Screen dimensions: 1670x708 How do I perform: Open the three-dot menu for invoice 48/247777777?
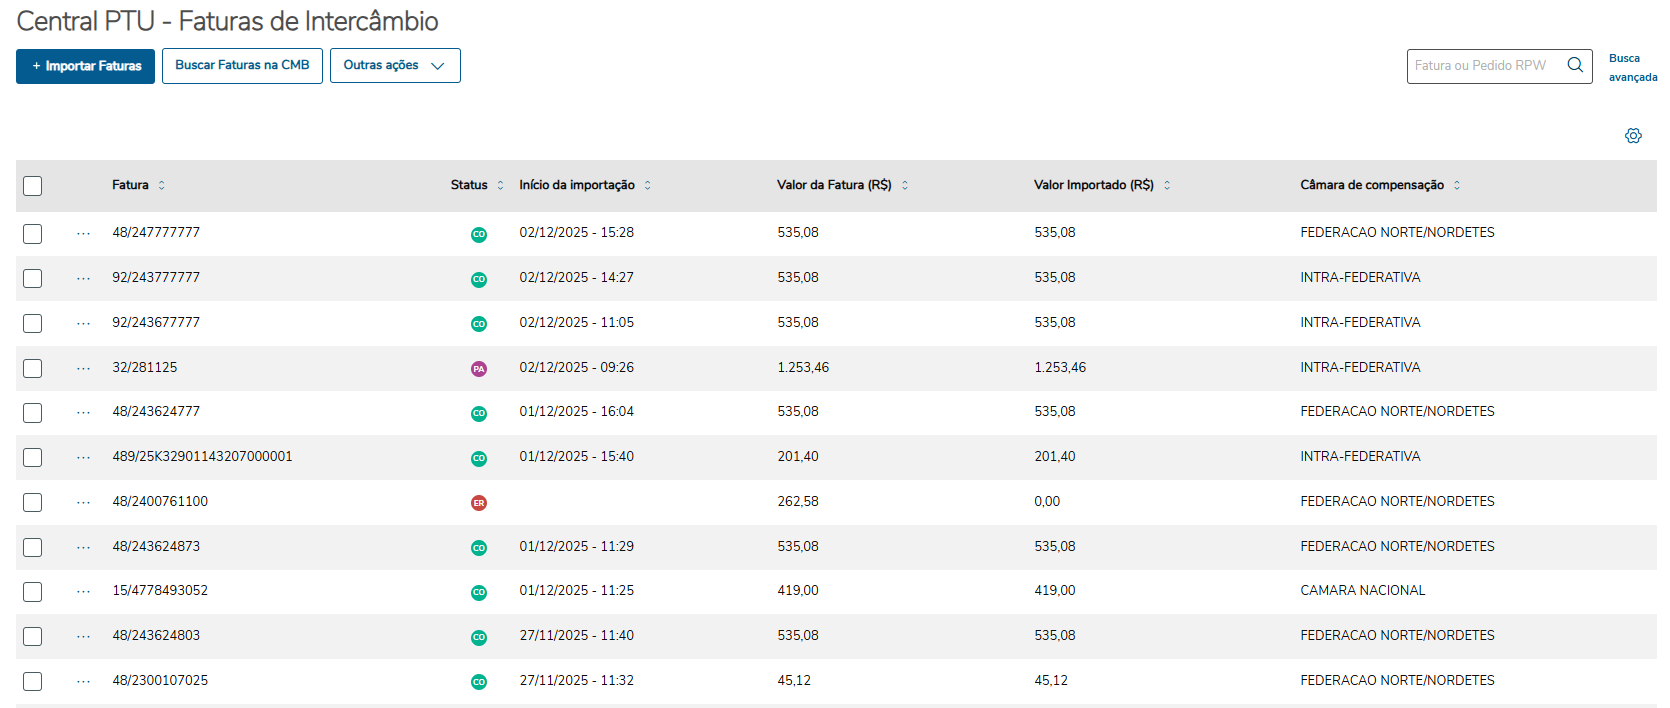tap(83, 233)
